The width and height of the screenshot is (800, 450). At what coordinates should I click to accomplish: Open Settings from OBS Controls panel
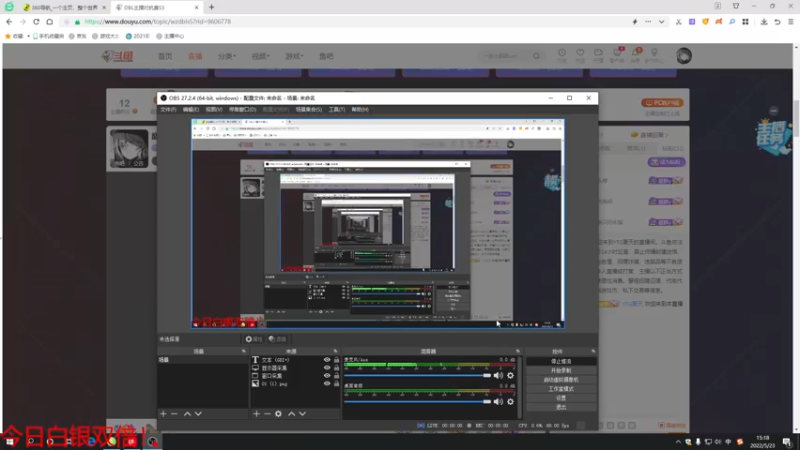[561, 398]
